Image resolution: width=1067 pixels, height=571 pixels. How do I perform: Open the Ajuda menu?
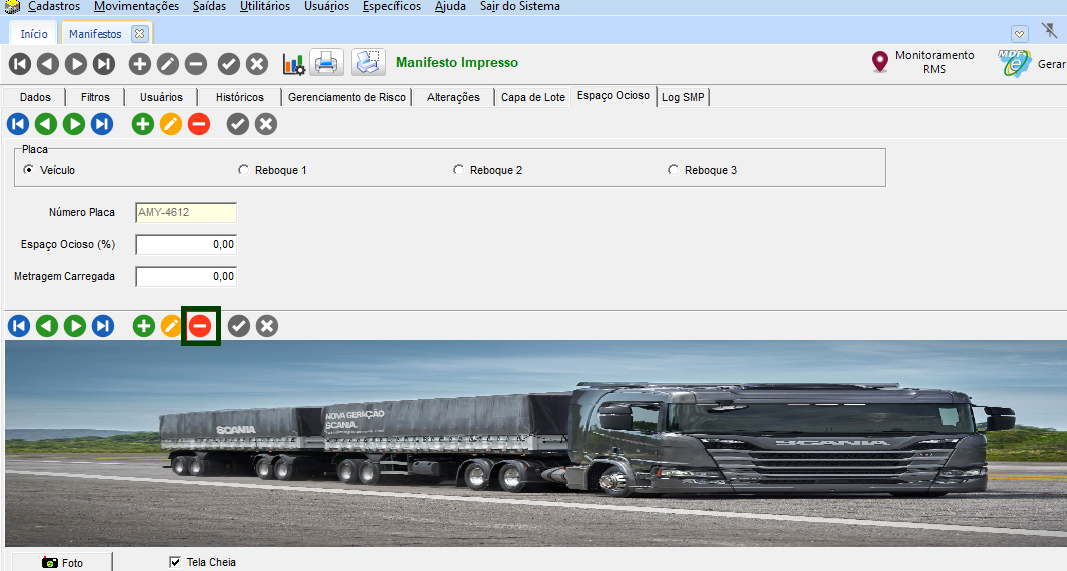coord(450,6)
